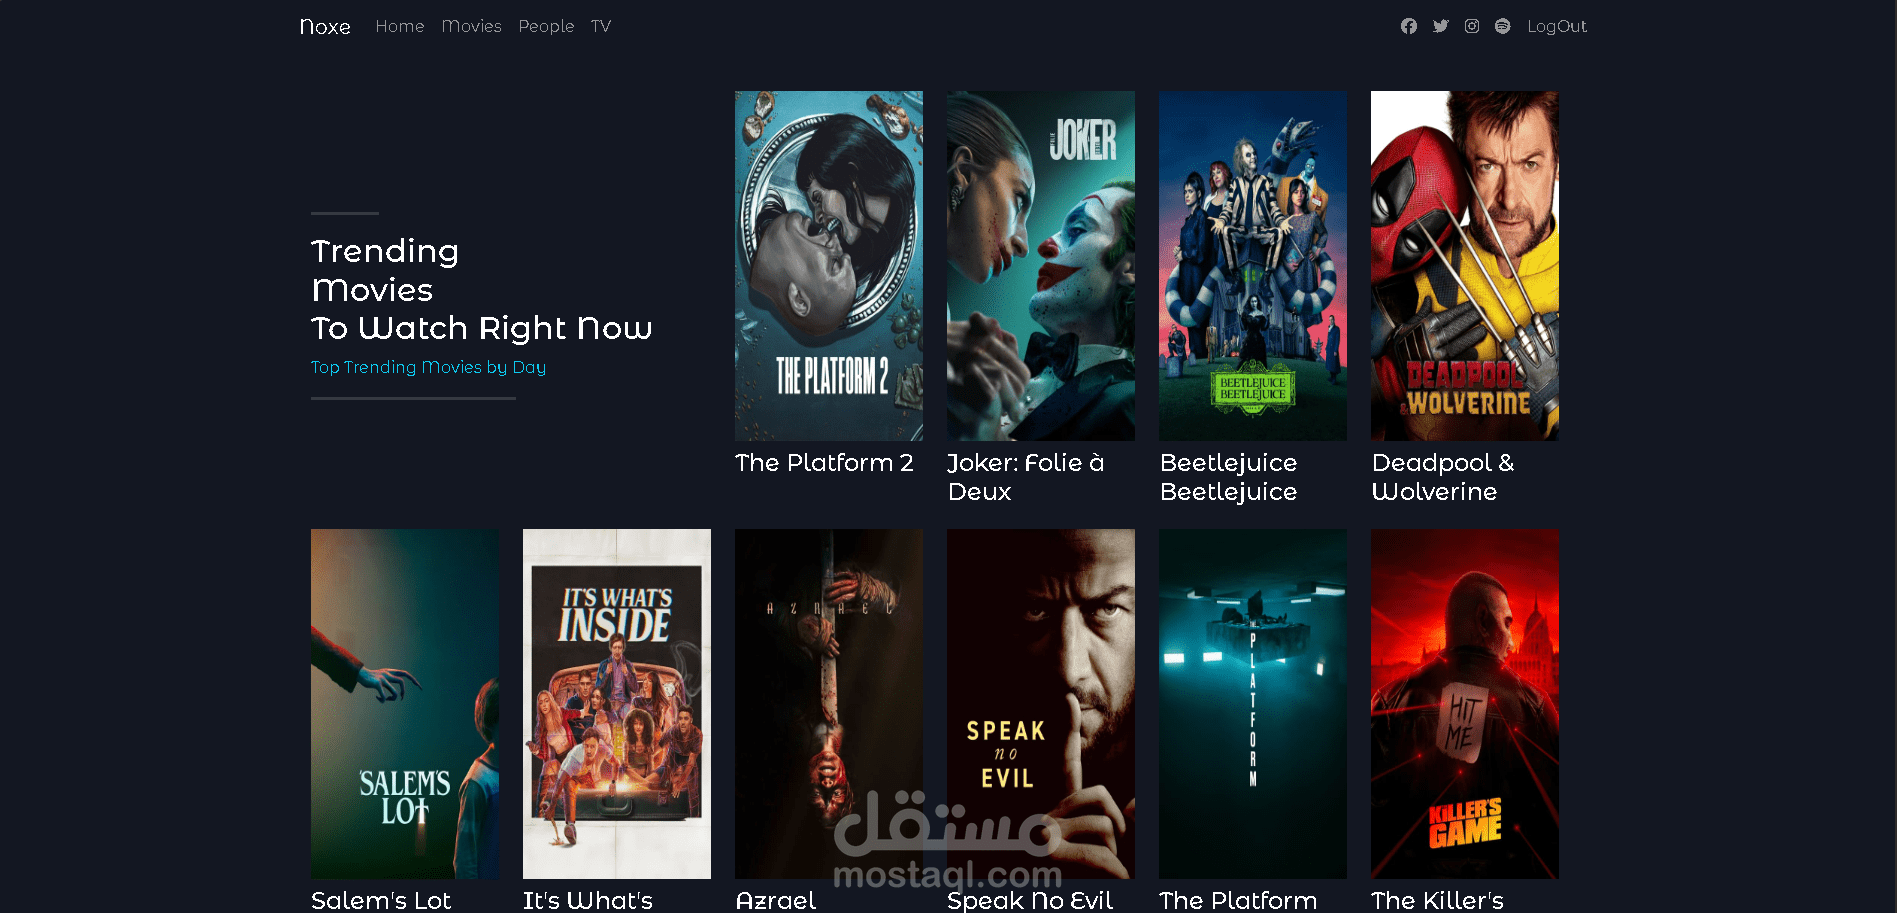Select the Salem's Lot poster
Viewport: 1897px width, 913px height.
405,704
